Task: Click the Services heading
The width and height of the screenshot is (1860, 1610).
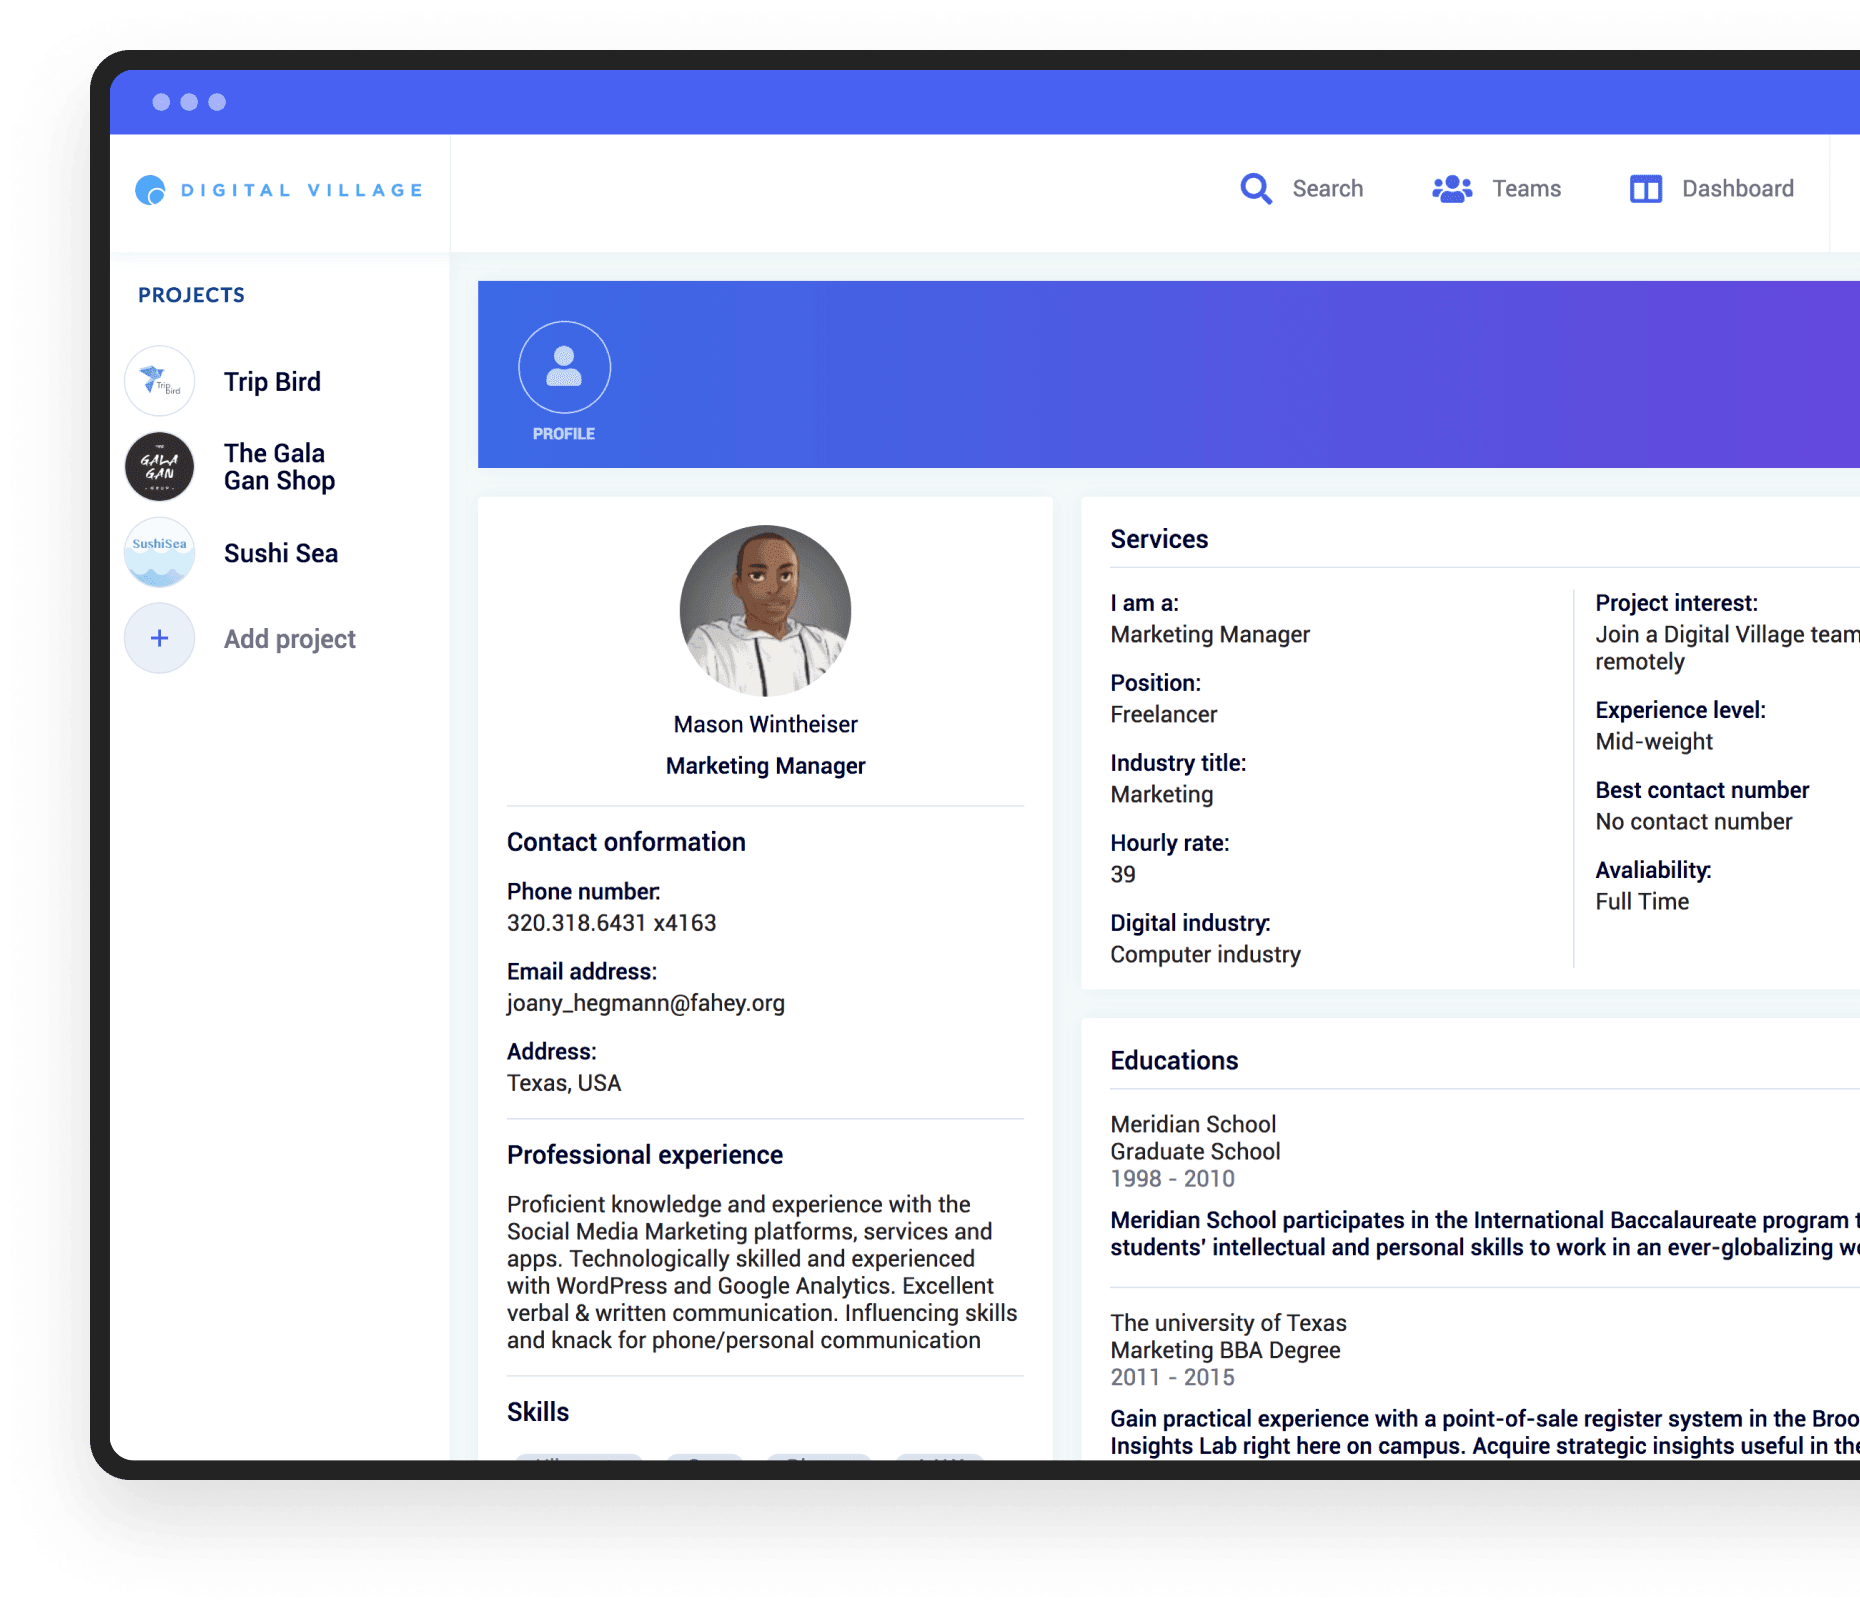Action: click(1159, 539)
